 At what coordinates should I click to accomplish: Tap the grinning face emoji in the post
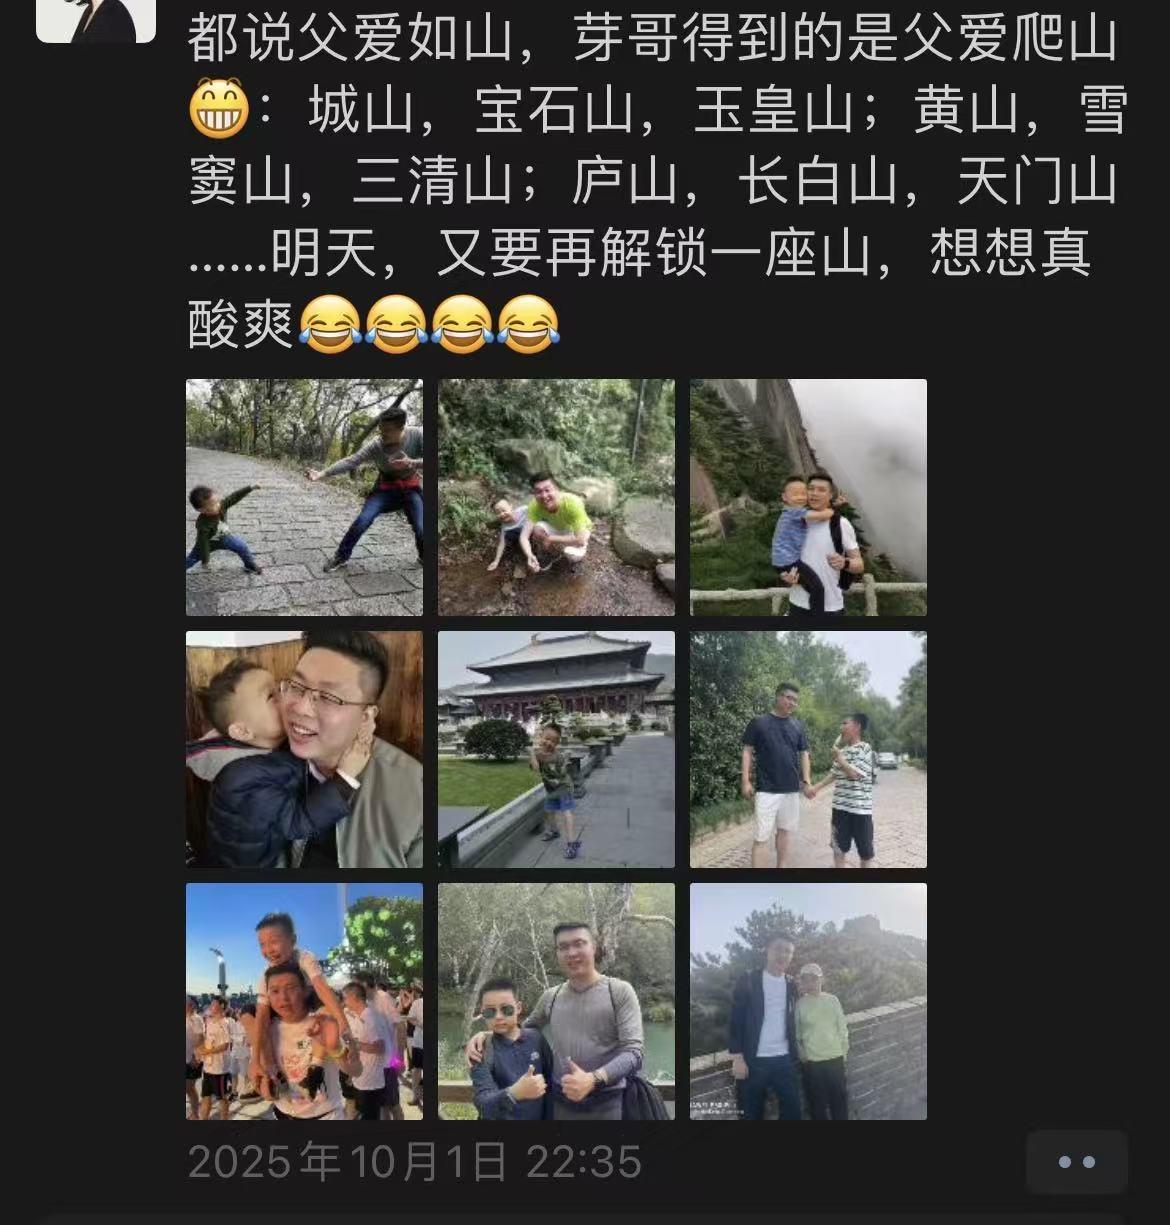pyautogui.click(x=219, y=109)
